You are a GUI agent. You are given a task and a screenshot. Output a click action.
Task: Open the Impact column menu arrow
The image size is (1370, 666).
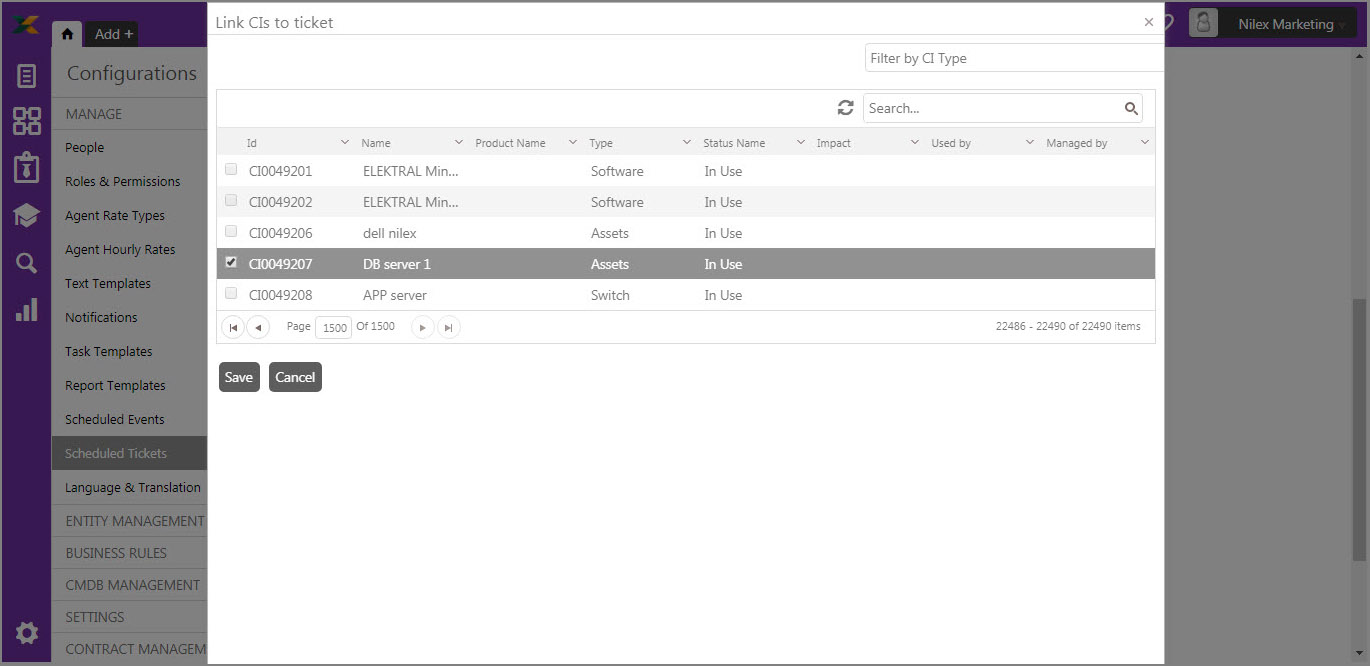click(x=915, y=142)
